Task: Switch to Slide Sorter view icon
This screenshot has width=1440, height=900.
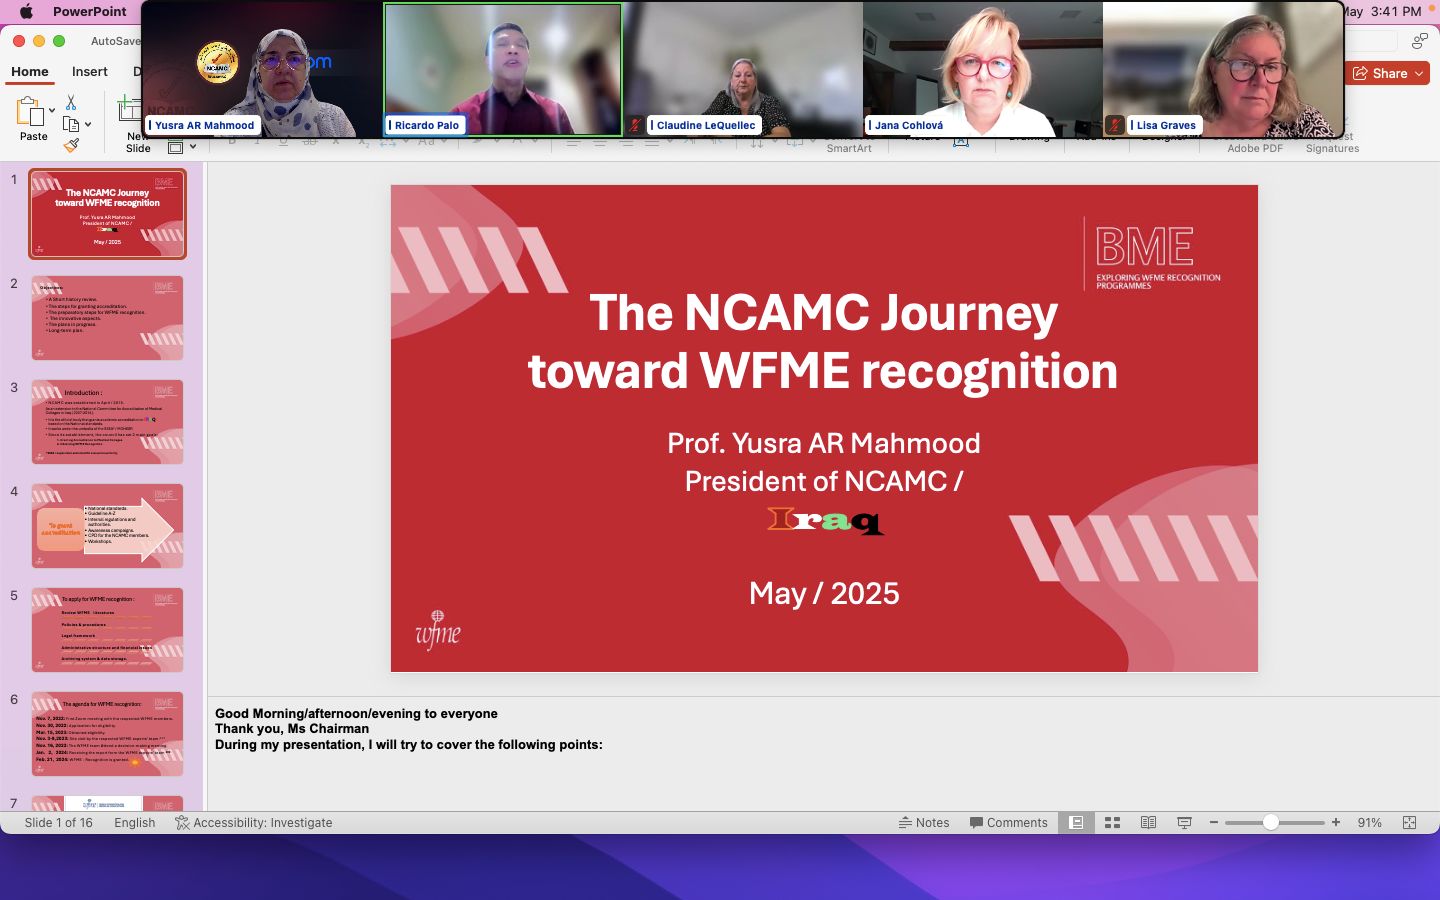Action: pos(1112,823)
